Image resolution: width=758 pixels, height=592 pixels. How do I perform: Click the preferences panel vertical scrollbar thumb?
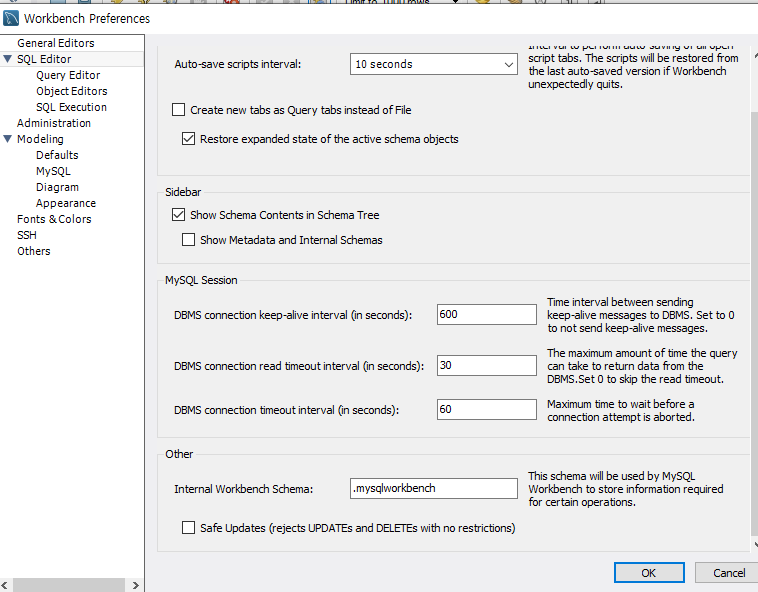(x=755, y=324)
